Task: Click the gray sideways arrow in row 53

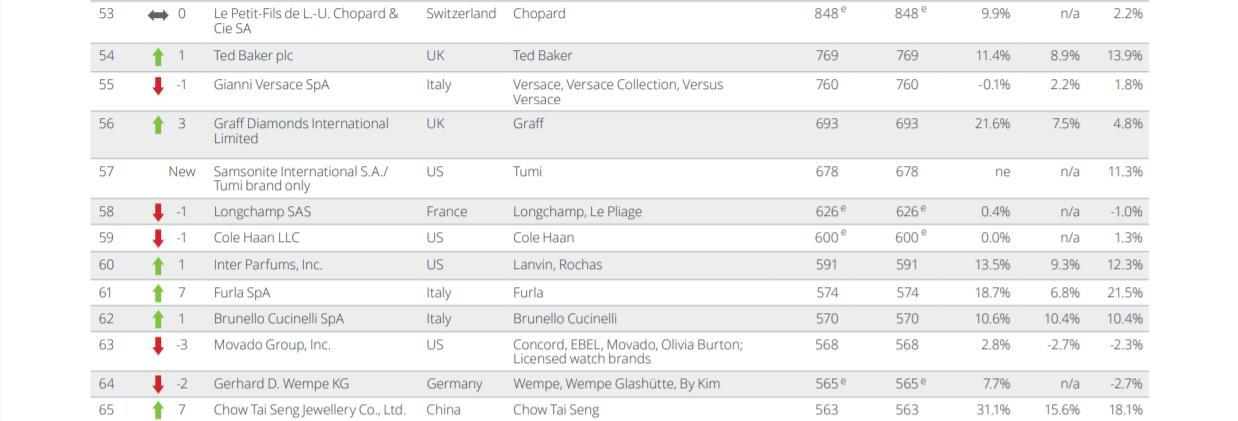Action: pos(158,14)
